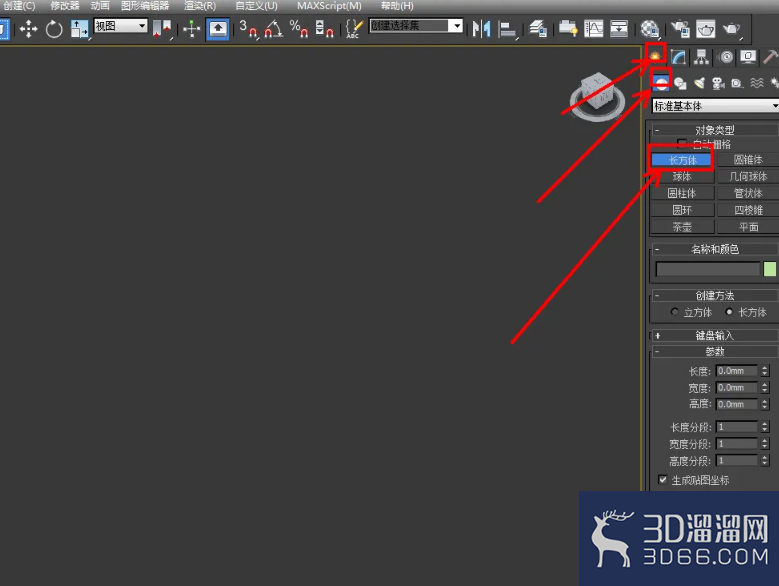
Task: Click the Use Pivot Point Center icon
Action: coord(161,29)
